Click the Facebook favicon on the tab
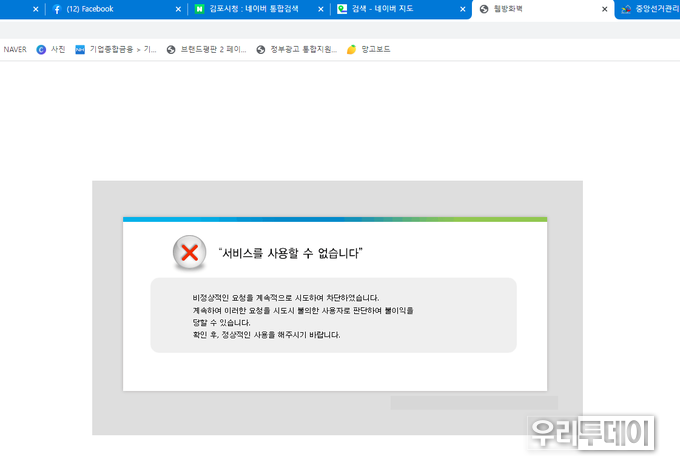Image resolution: width=680 pixels, height=471 pixels. point(57,9)
